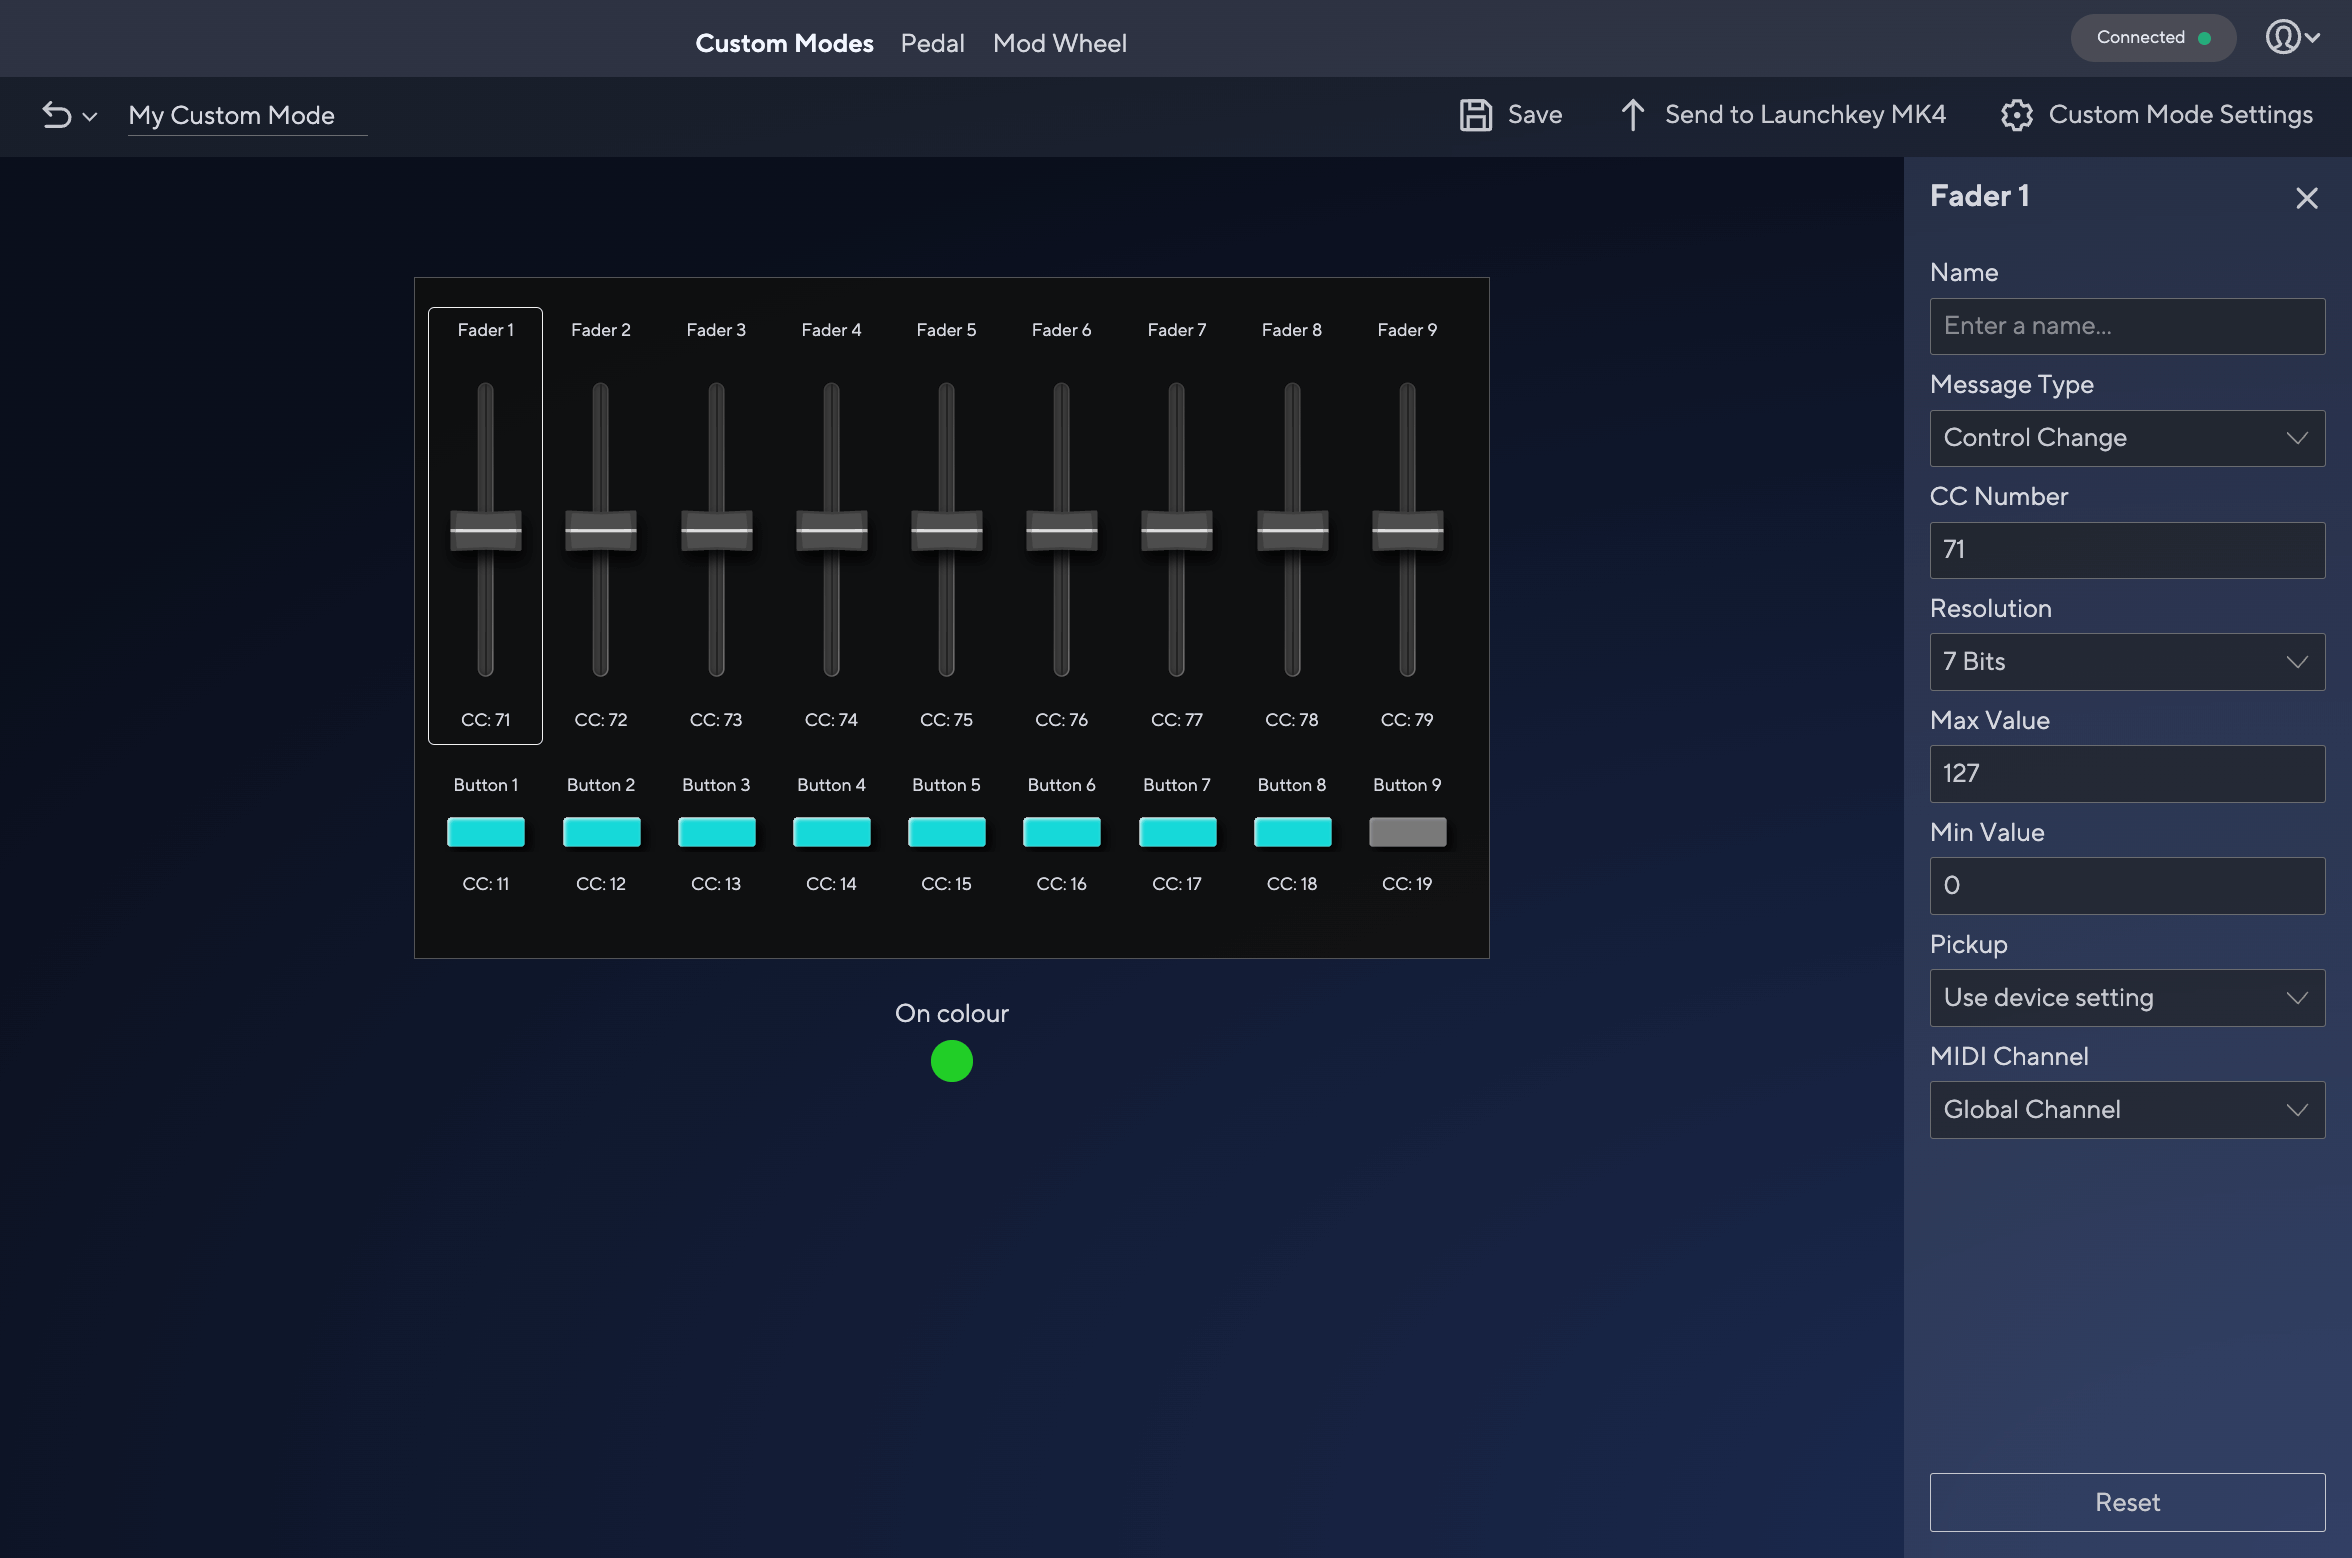Click the Send to Launchkey MK4 arrow icon

click(x=1632, y=115)
